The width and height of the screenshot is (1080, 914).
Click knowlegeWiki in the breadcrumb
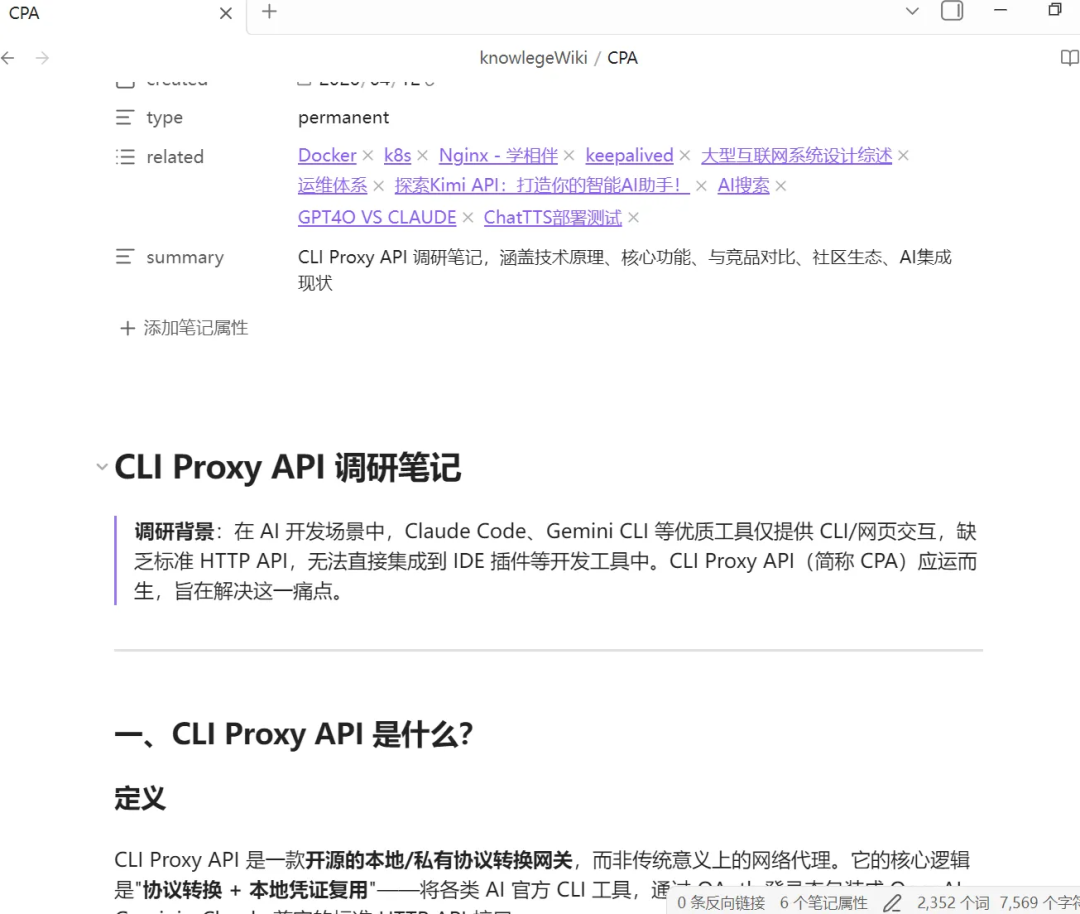click(533, 58)
